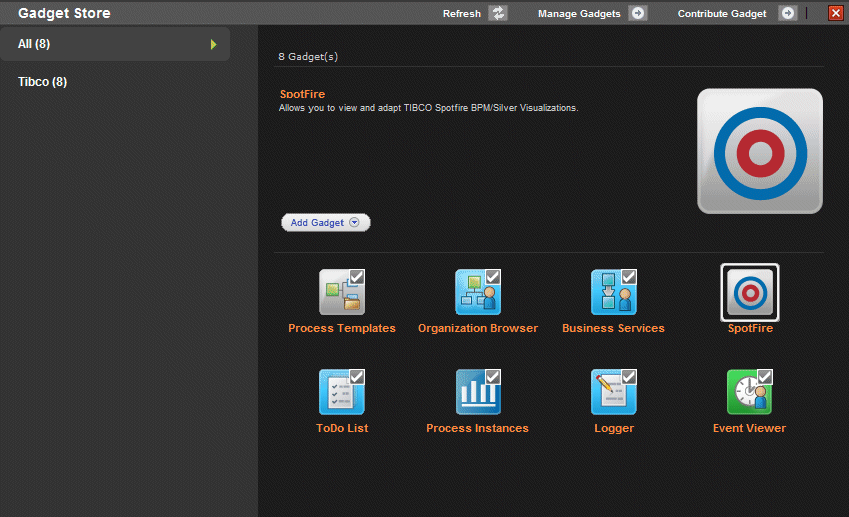The width and height of the screenshot is (849, 517).
Task: Select the small SpotFire gadget icon
Action: coord(750,292)
